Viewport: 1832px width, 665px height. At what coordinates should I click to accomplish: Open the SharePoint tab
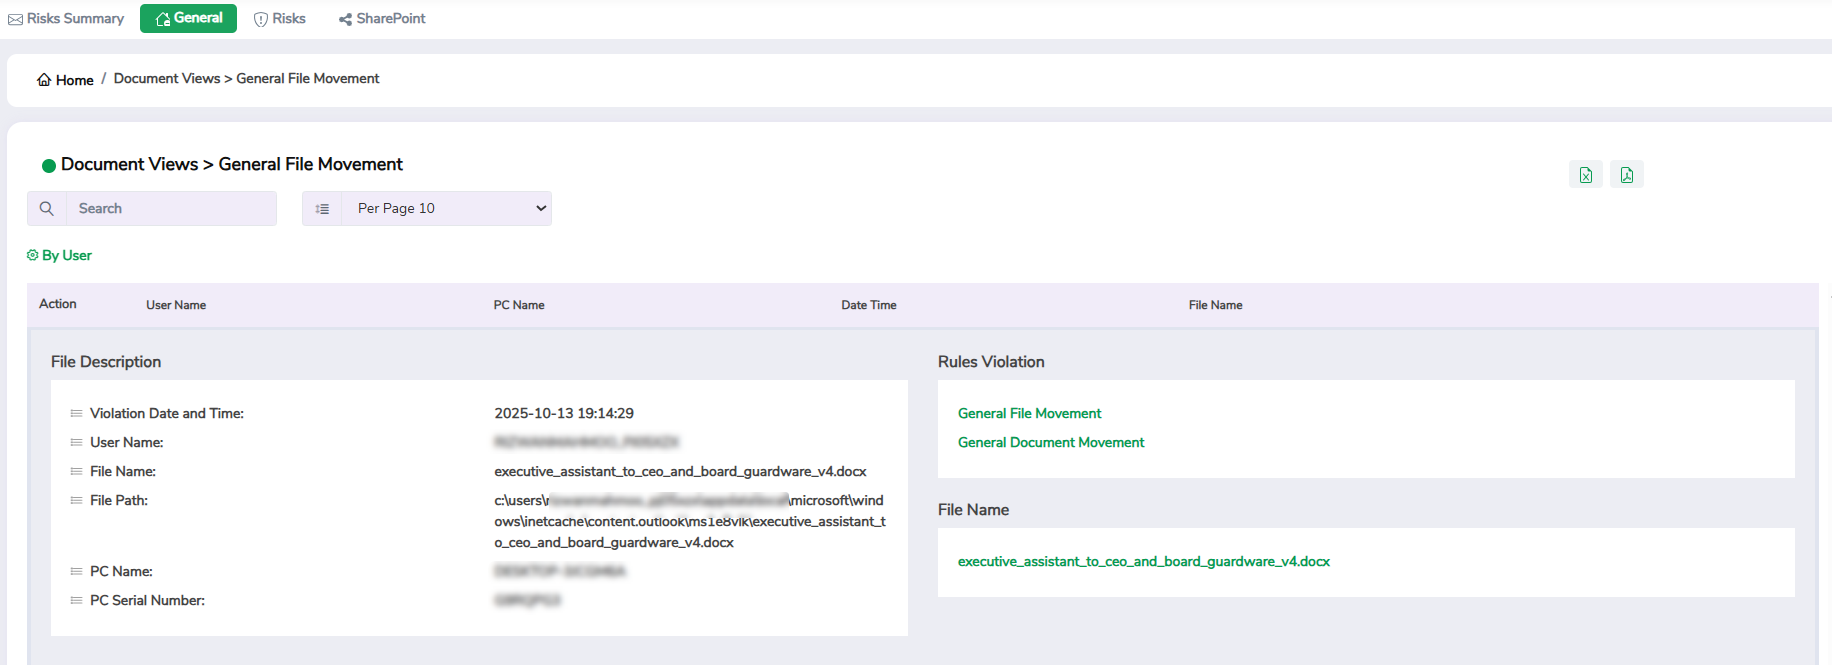pyautogui.click(x=382, y=19)
